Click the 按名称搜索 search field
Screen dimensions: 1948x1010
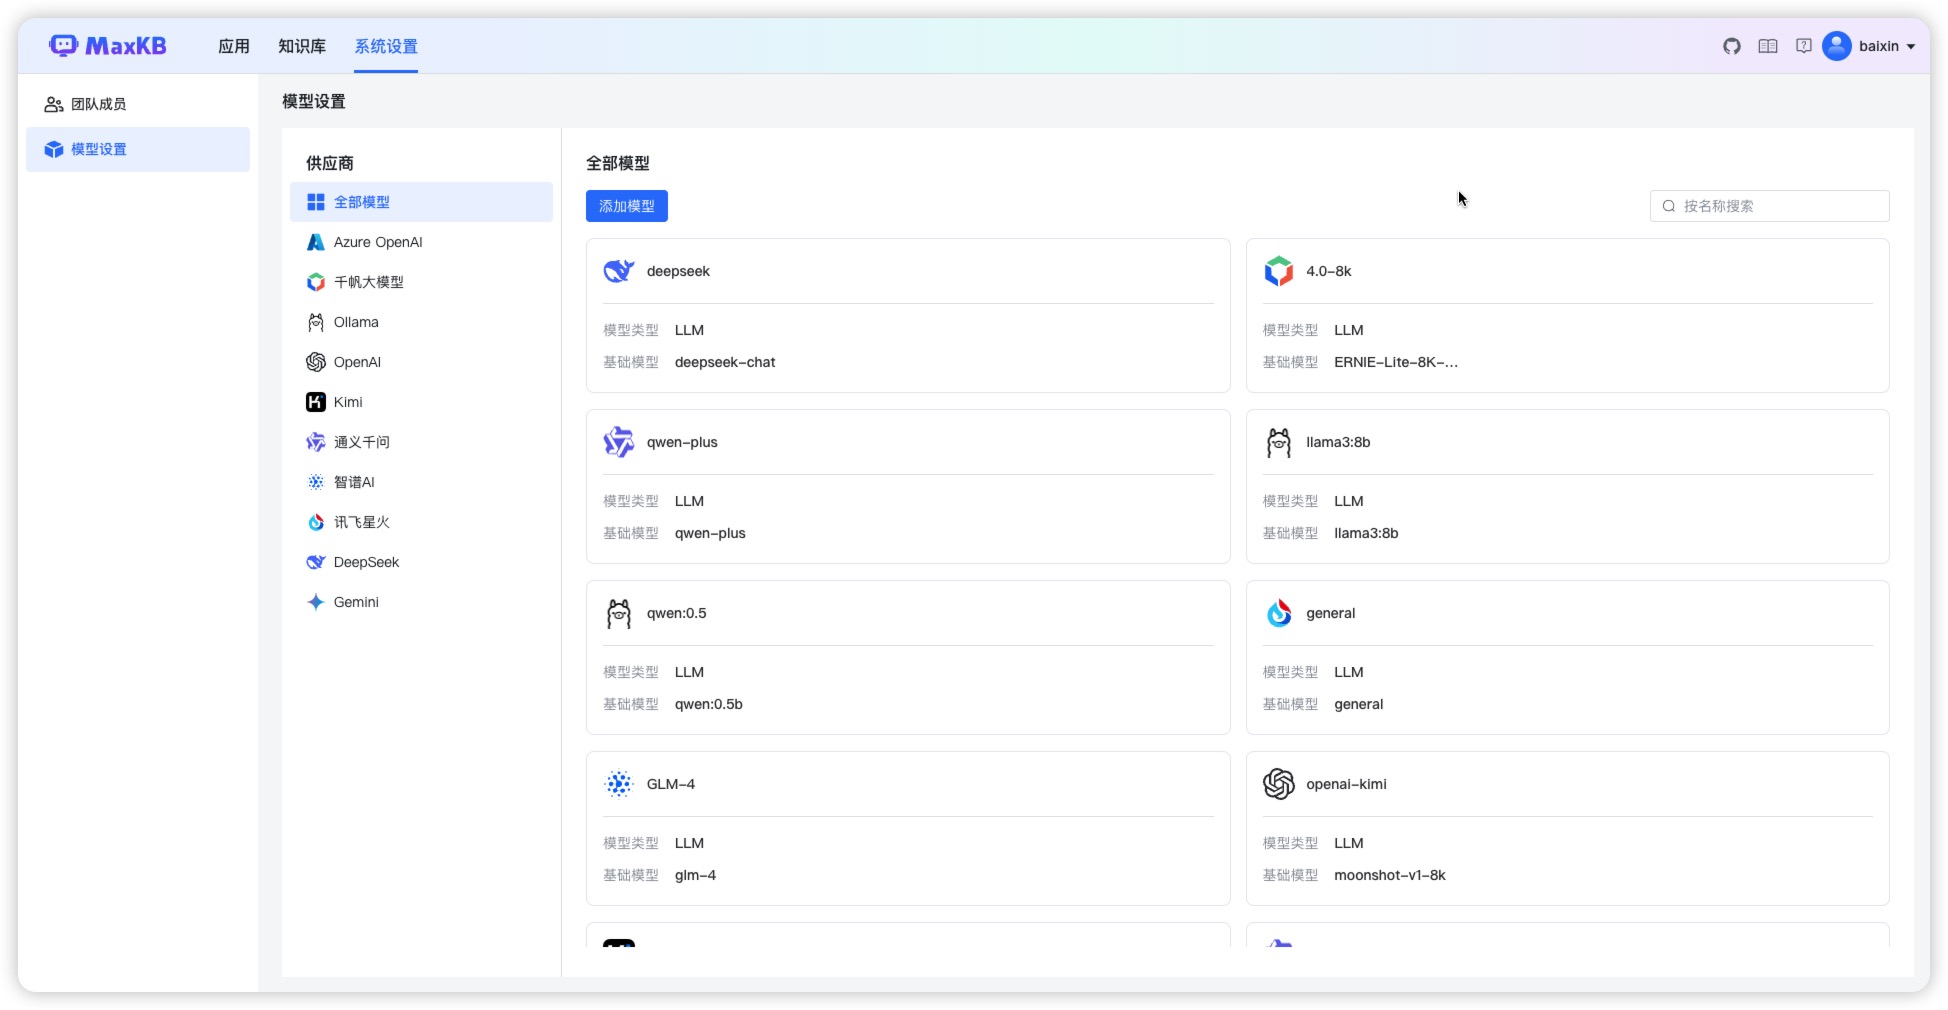click(1769, 206)
